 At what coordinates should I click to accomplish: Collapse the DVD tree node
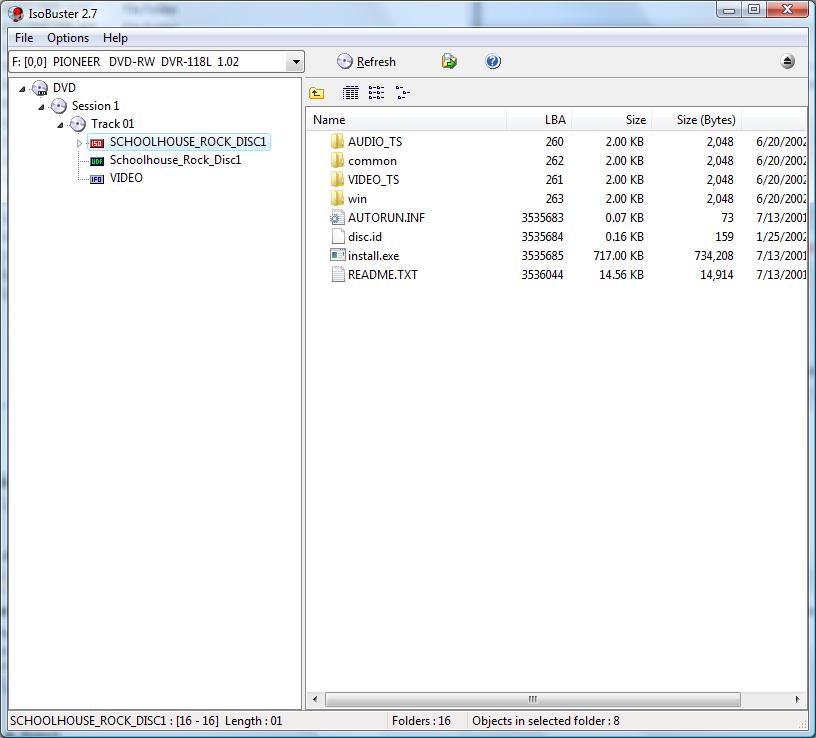[x=22, y=89]
